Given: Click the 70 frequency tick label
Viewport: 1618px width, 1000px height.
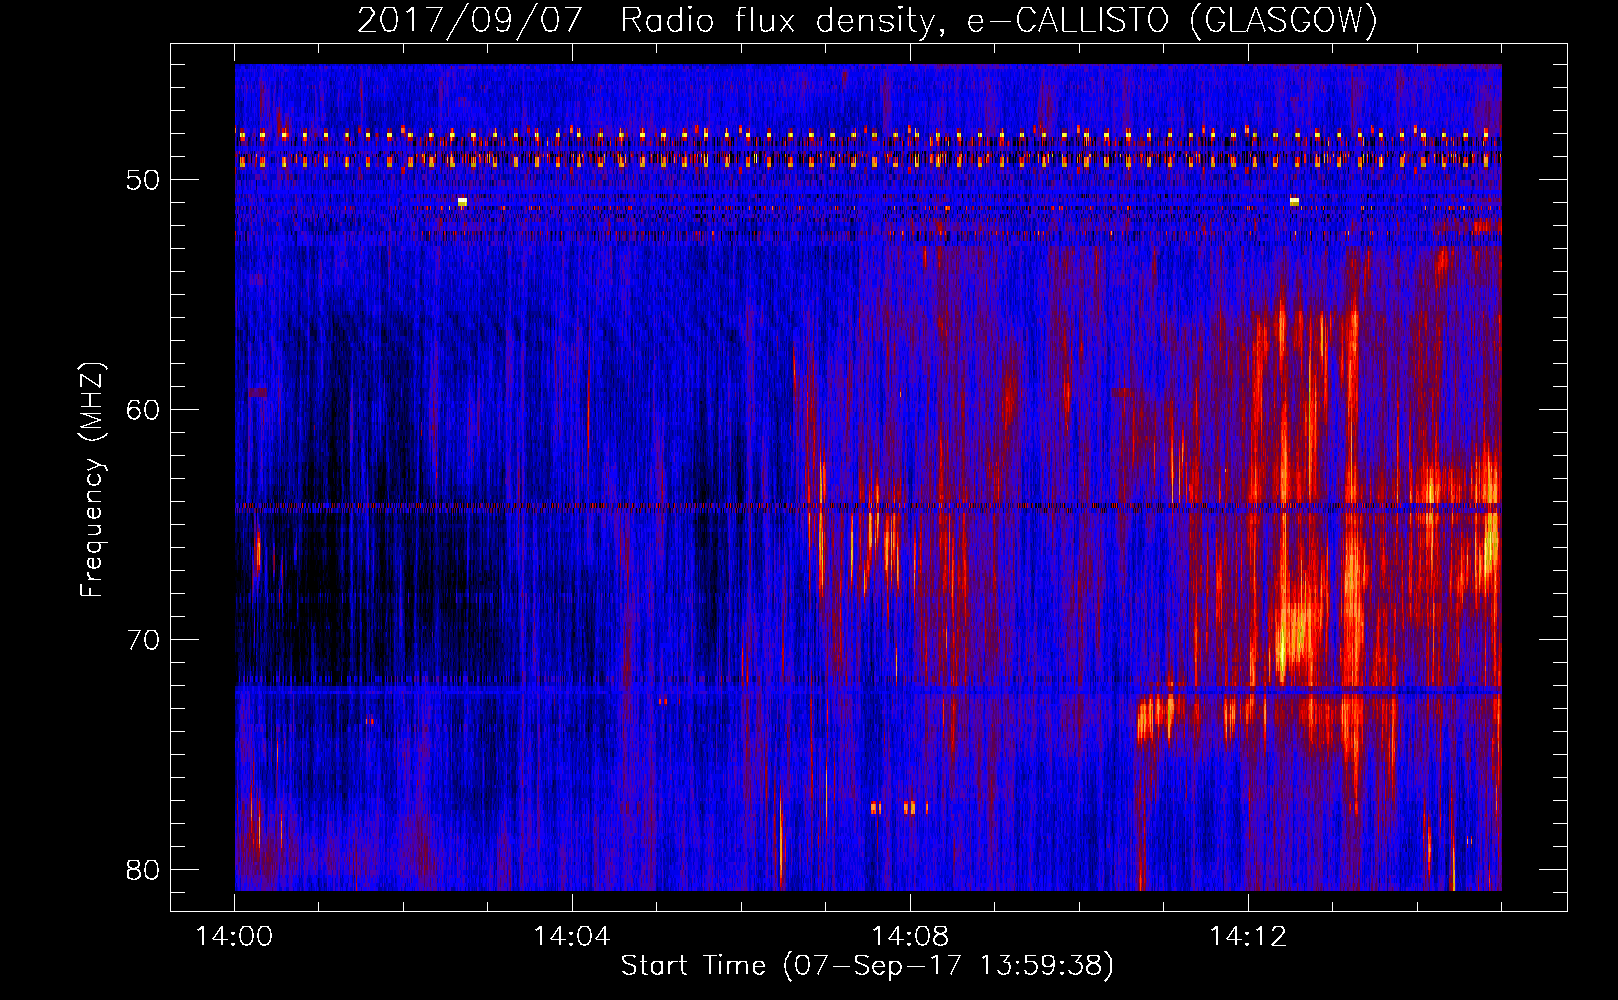Looking at the screenshot, I should [x=143, y=640].
